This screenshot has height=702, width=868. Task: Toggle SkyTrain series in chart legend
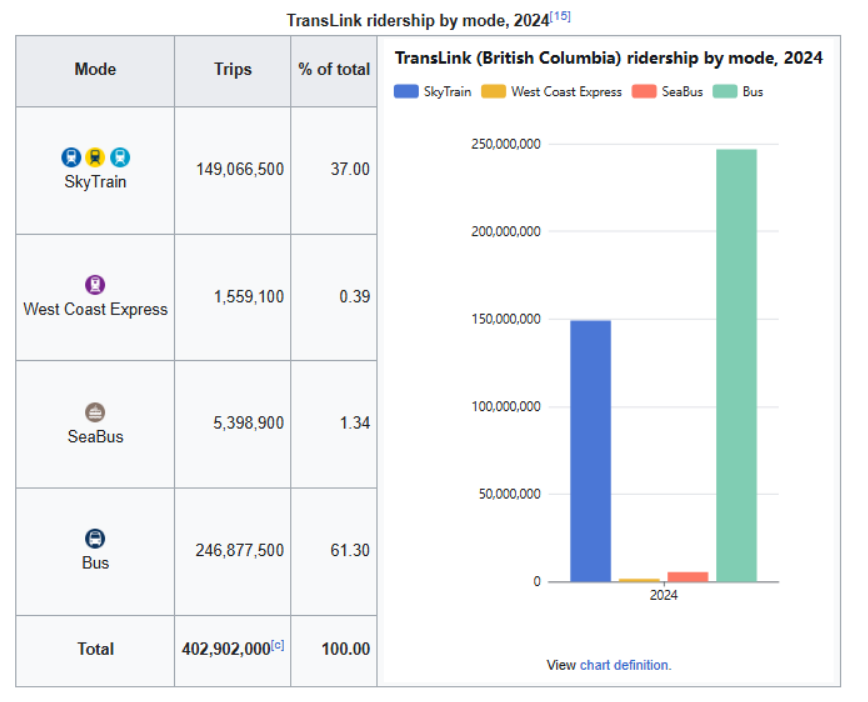click(433, 91)
